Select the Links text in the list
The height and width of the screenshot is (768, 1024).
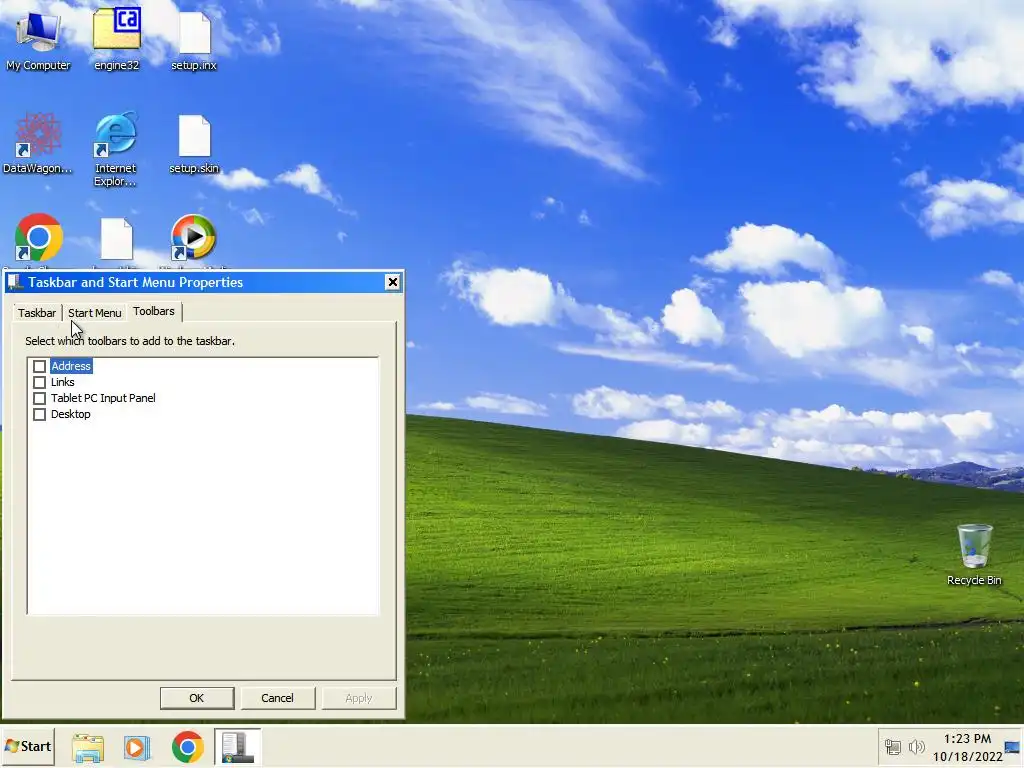(x=63, y=382)
